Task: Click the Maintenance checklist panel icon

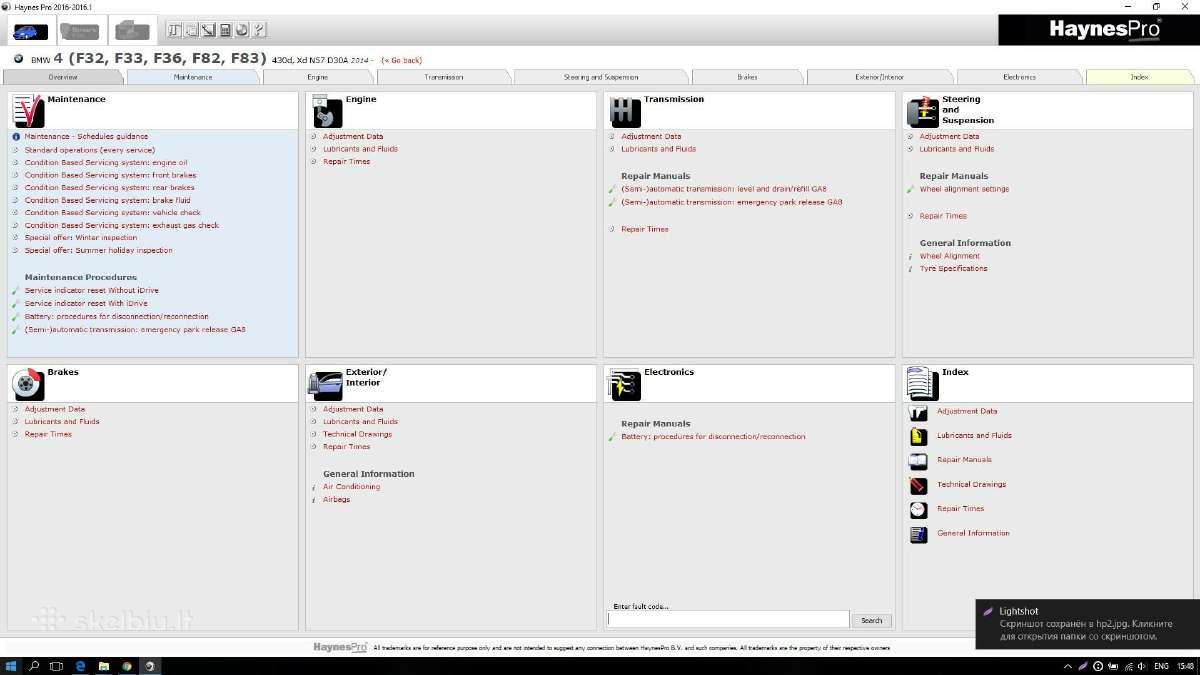Action: pos(28,110)
